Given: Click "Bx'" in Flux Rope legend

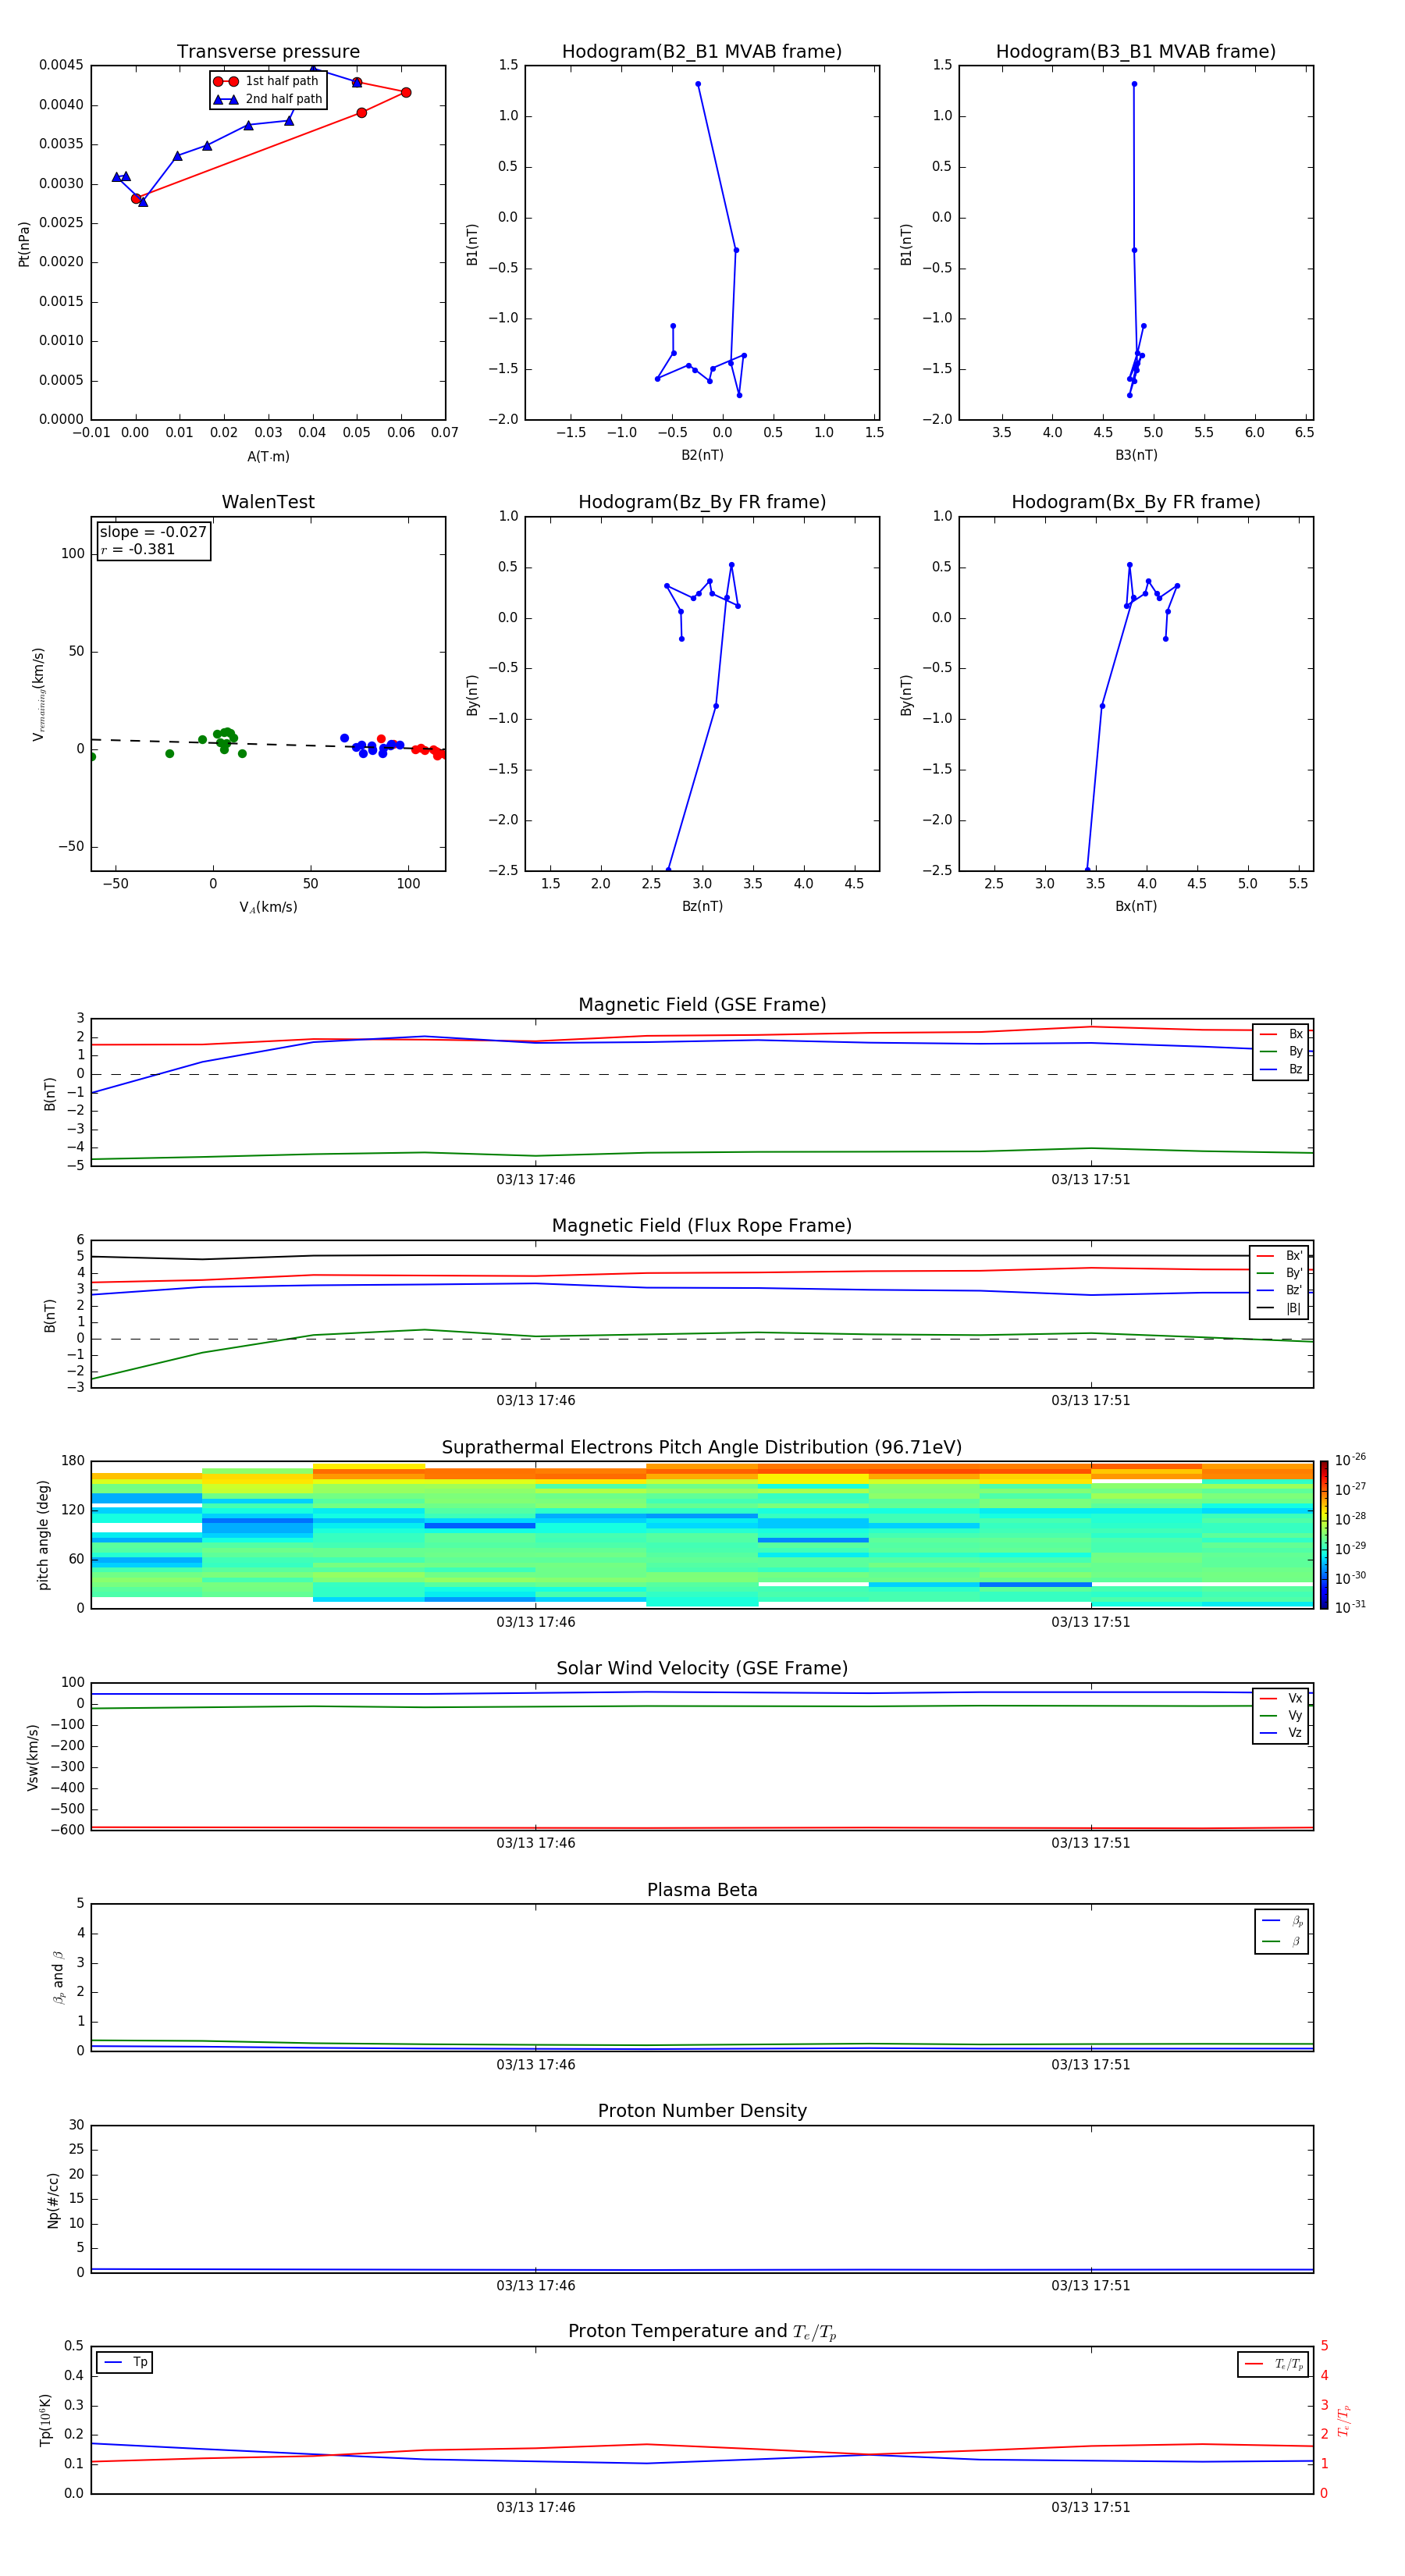Looking at the screenshot, I should (x=1280, y=1256).
